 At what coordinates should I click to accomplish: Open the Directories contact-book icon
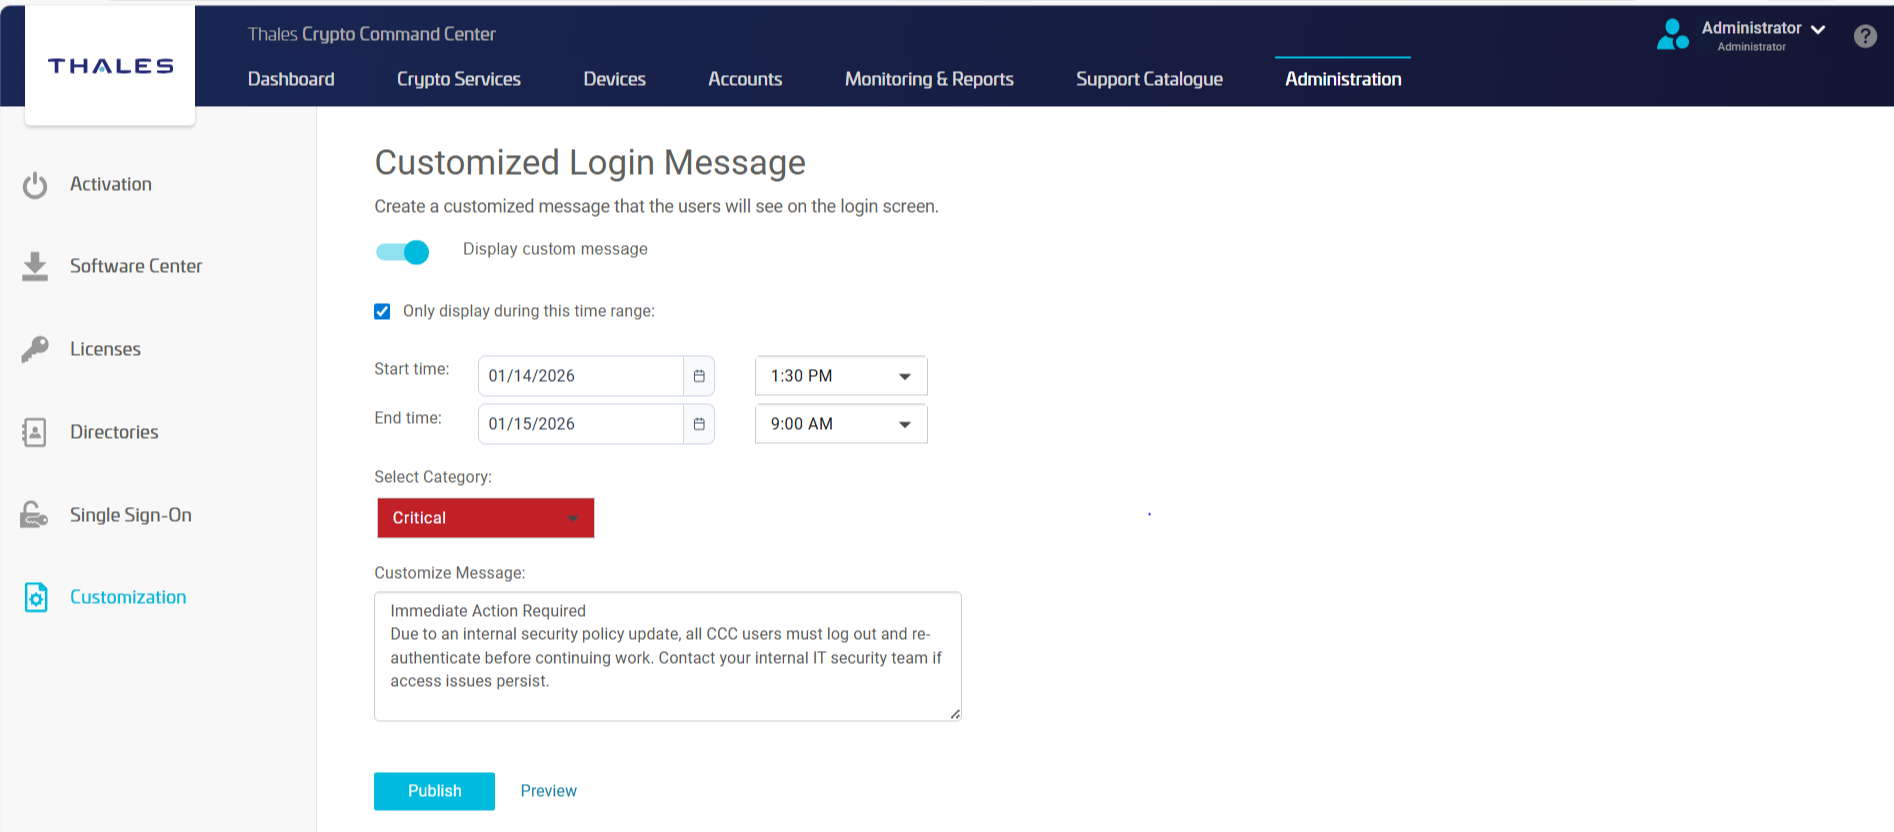[x=35, y=432]
